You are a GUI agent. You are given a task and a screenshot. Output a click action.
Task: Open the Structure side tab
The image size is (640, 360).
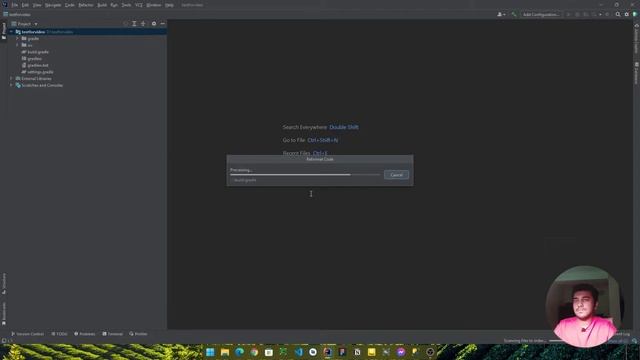point(4,283)
